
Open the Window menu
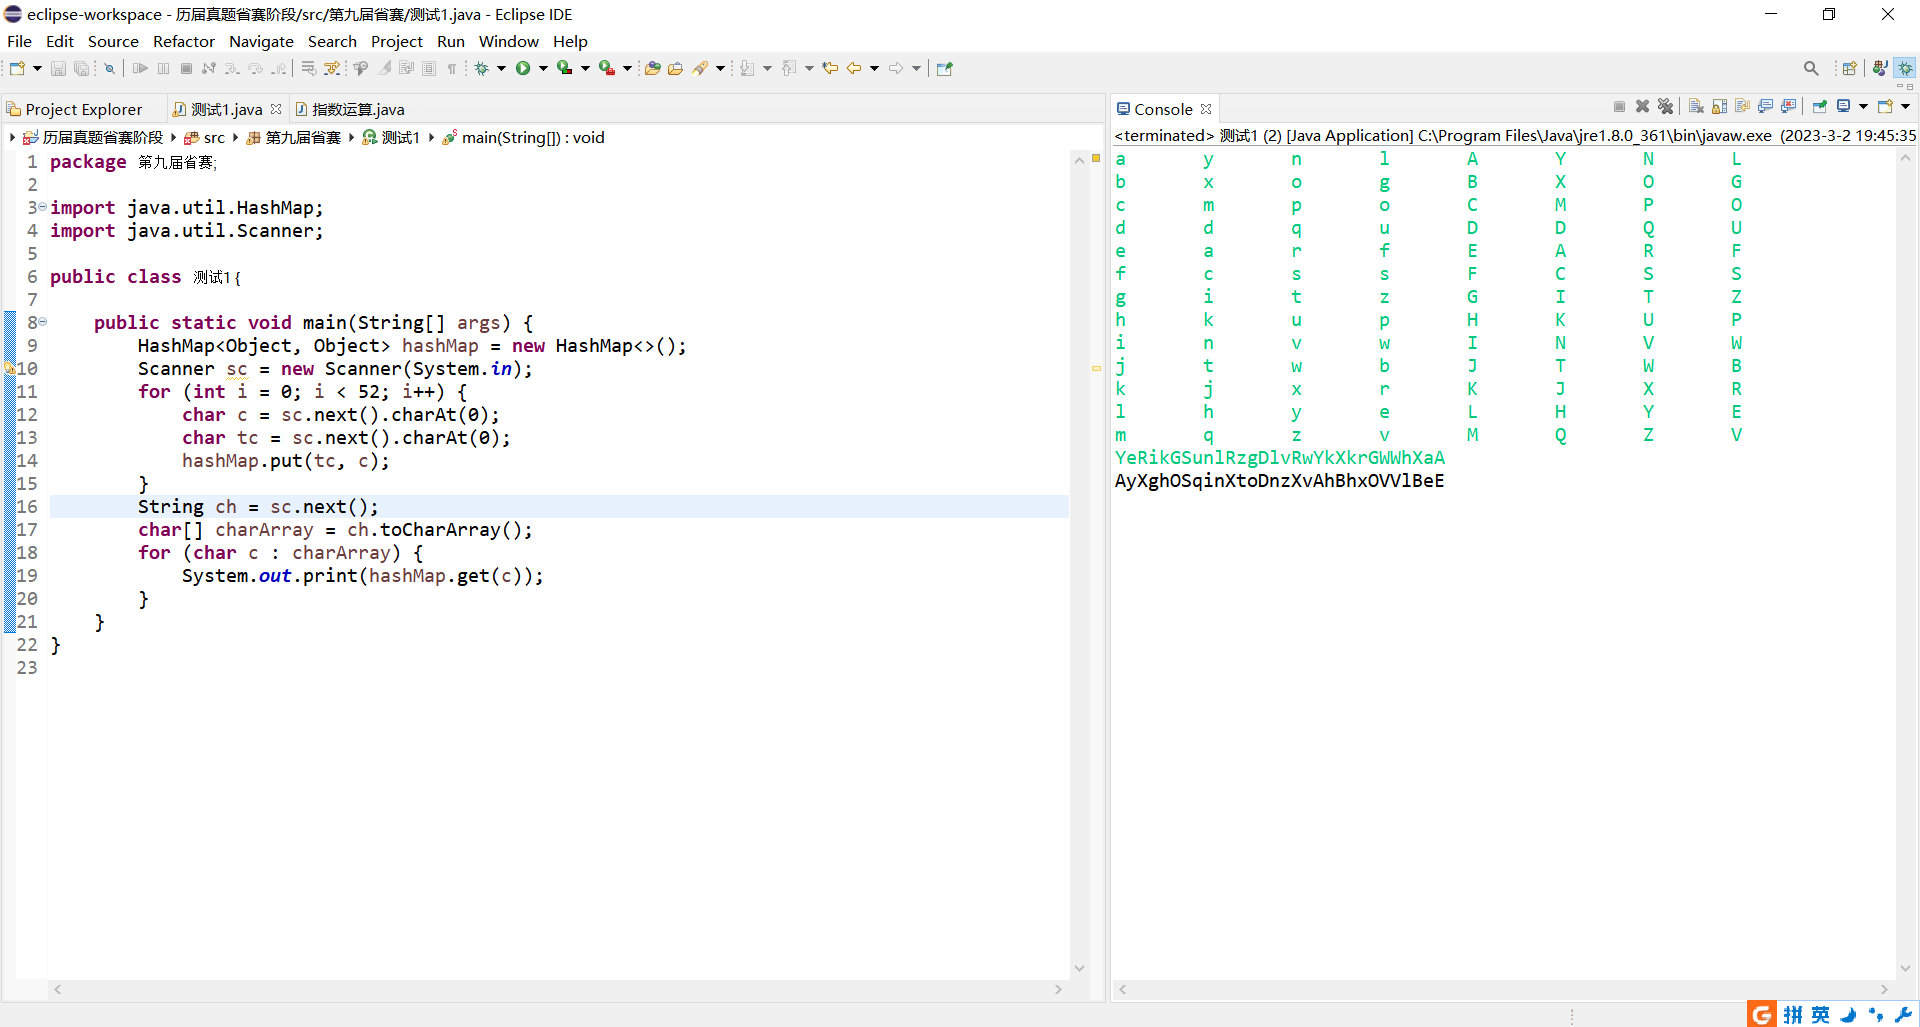pos(508,41)
